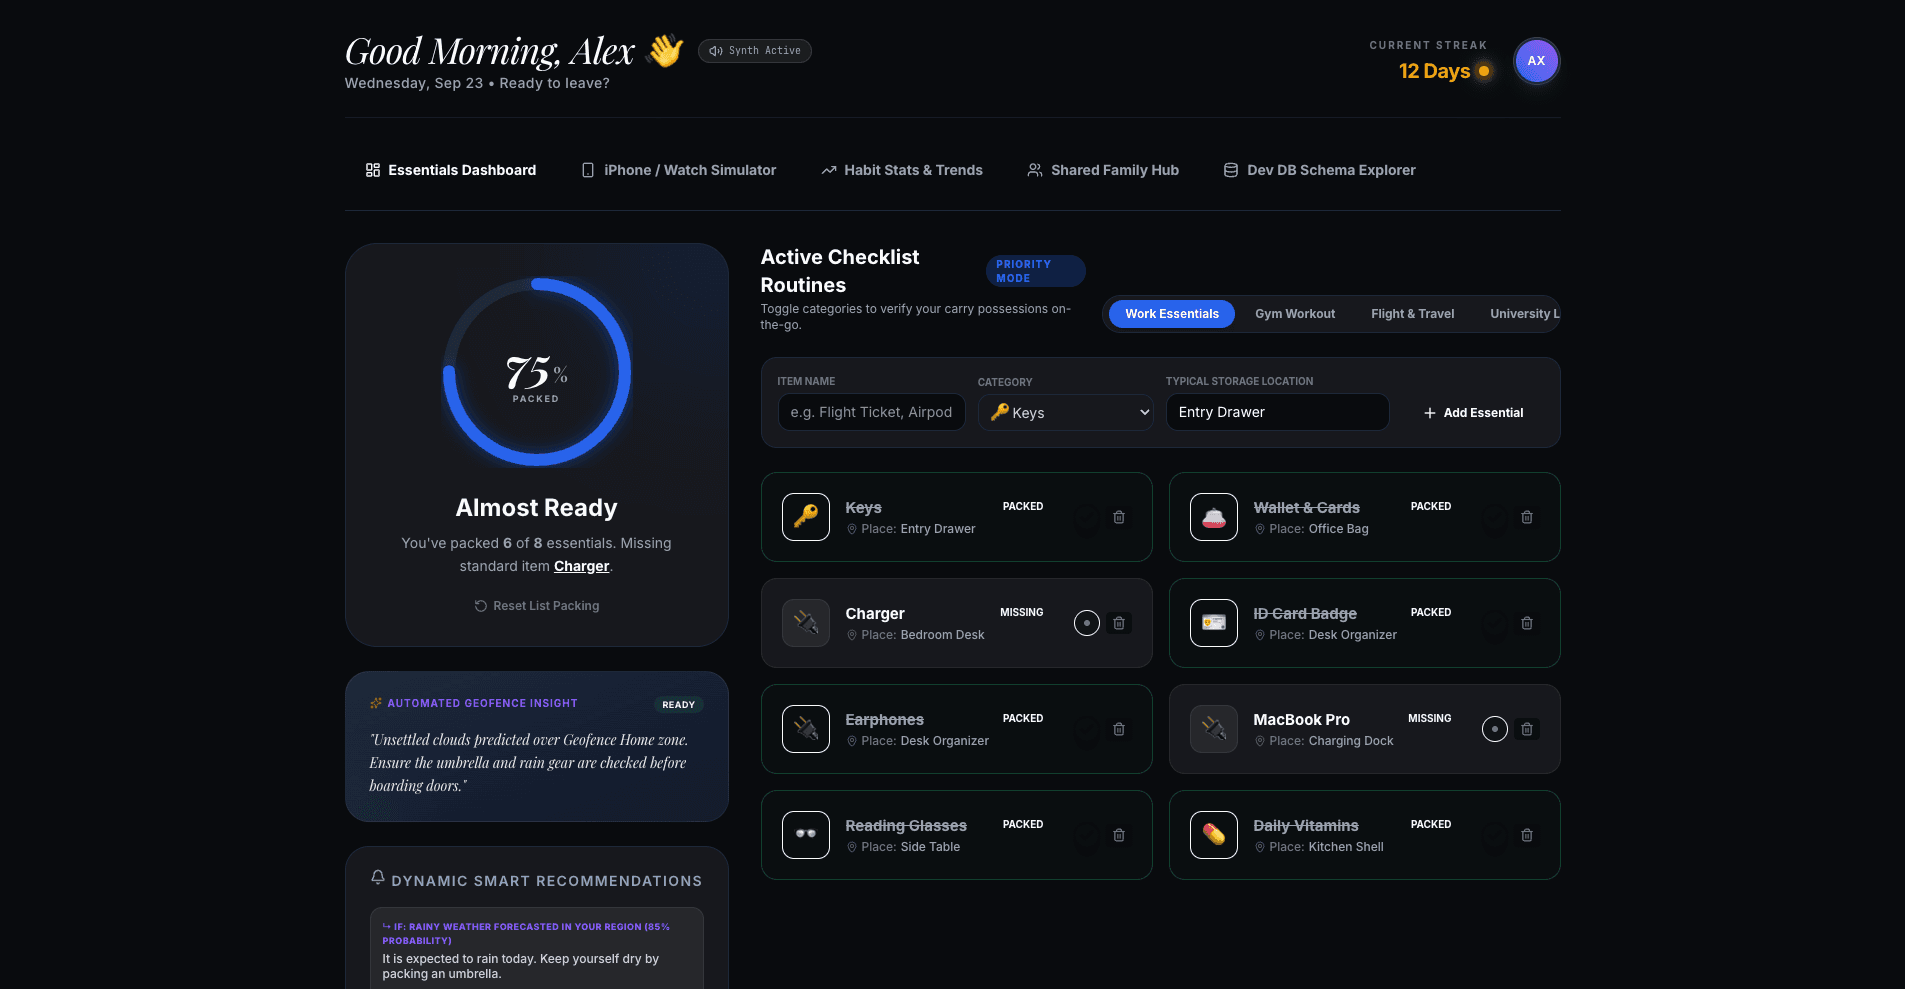Delete the MacBook Pro item

tap(1527, 729)
